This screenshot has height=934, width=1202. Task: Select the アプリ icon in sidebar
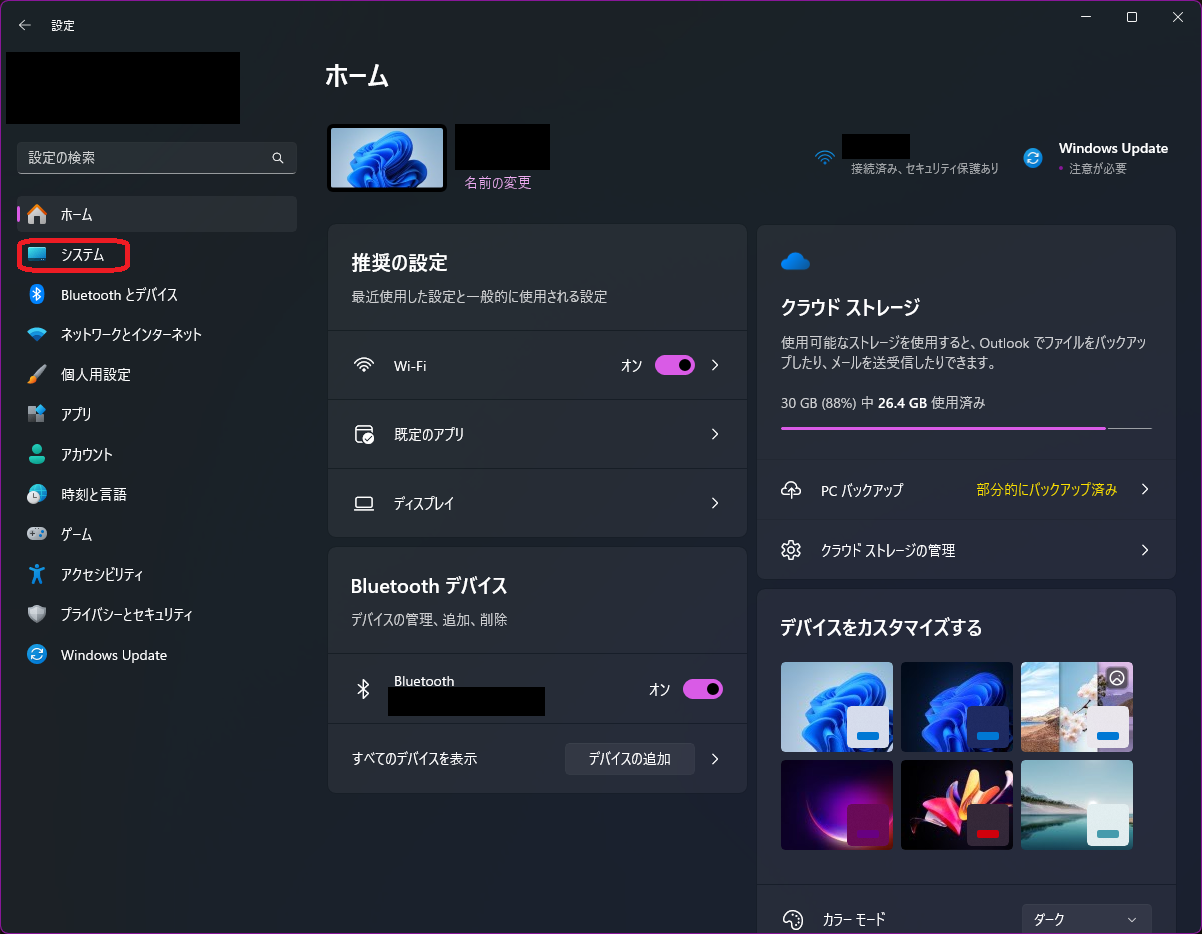(37, 414)
